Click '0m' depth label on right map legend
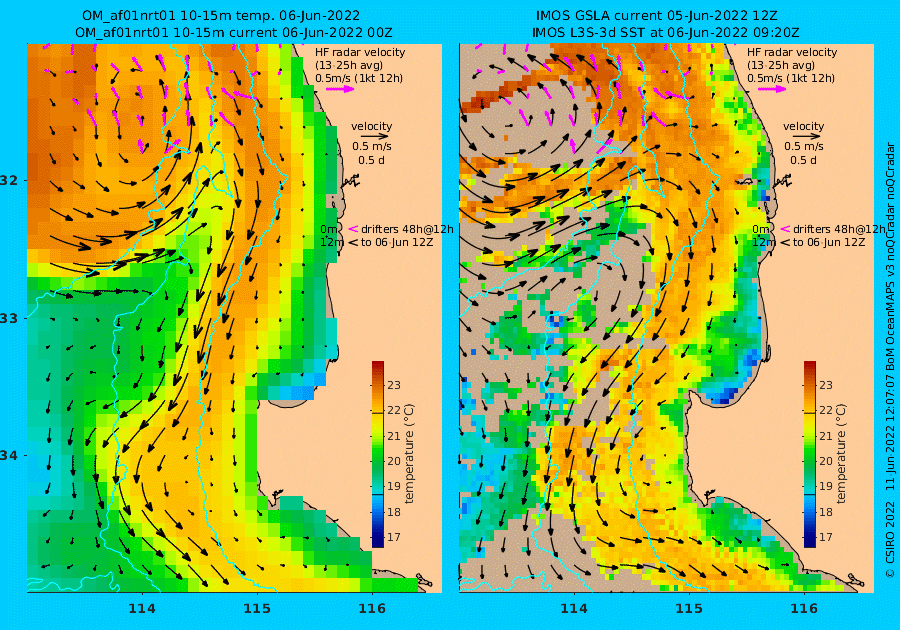The width and height of the screenshot is (900, 630). coord(761,229)
